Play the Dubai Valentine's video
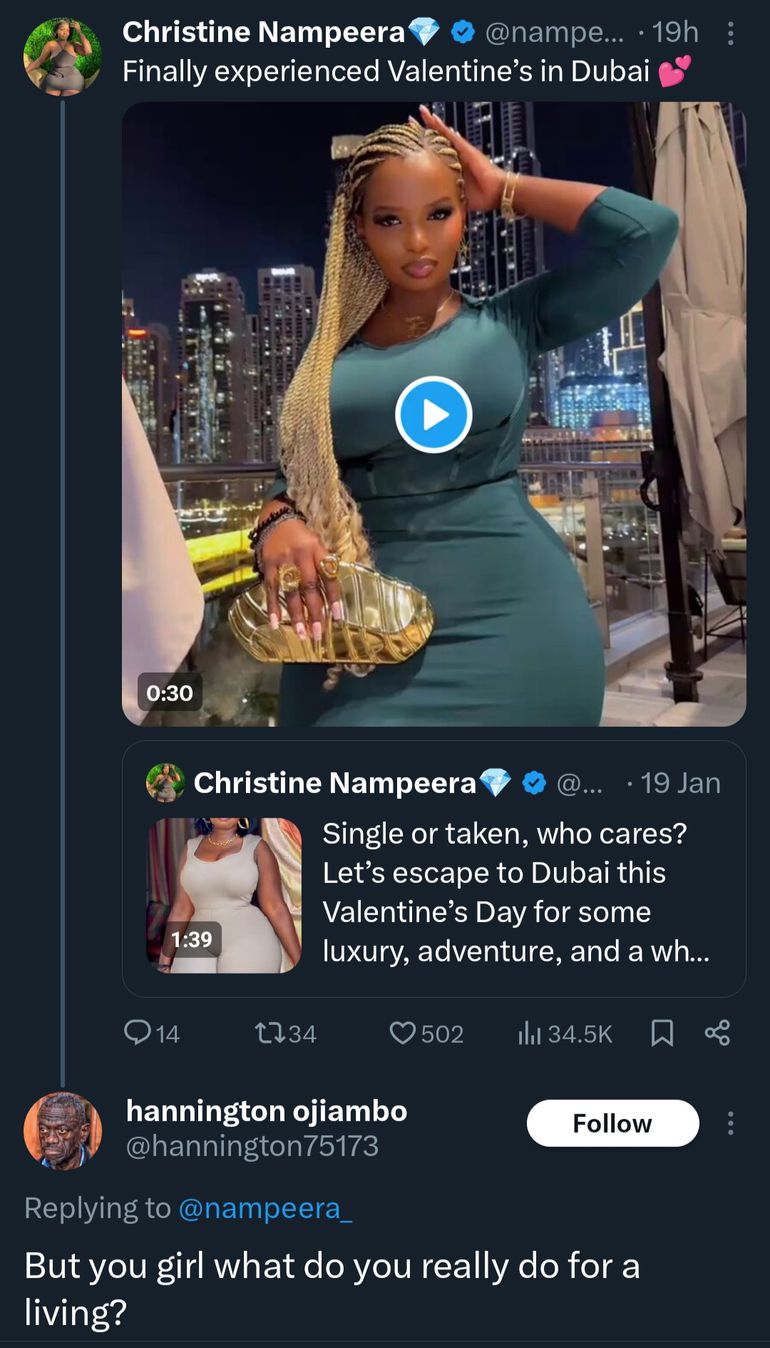770x1348 pixels. tap(433, 414)
